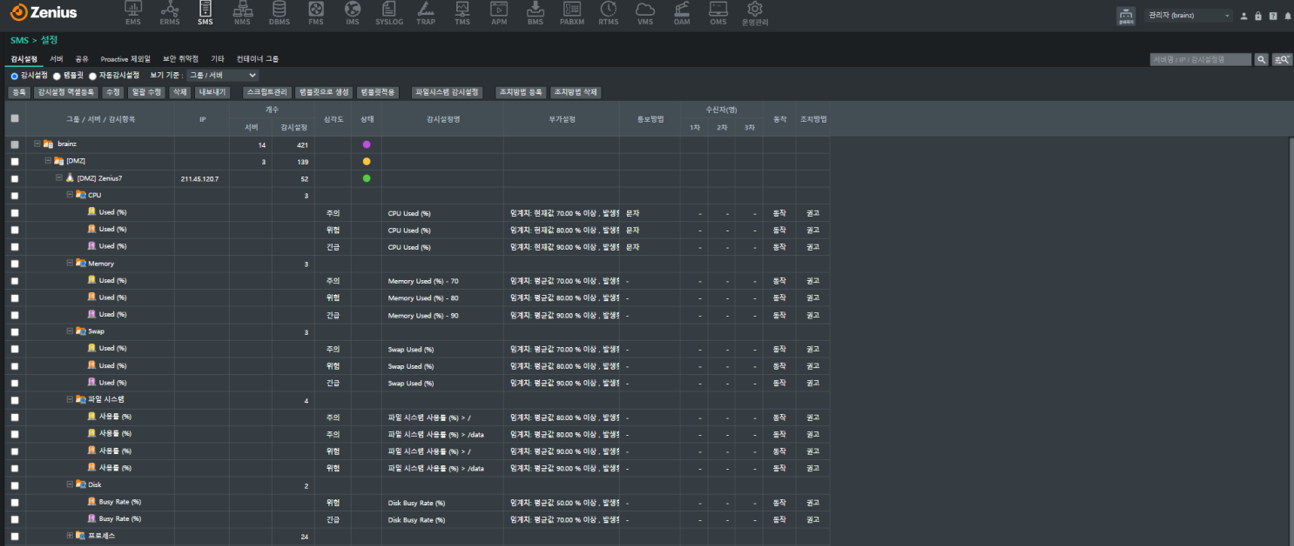
Task: Open the 보기 기준 dropdown
Action: pos(222,76)
